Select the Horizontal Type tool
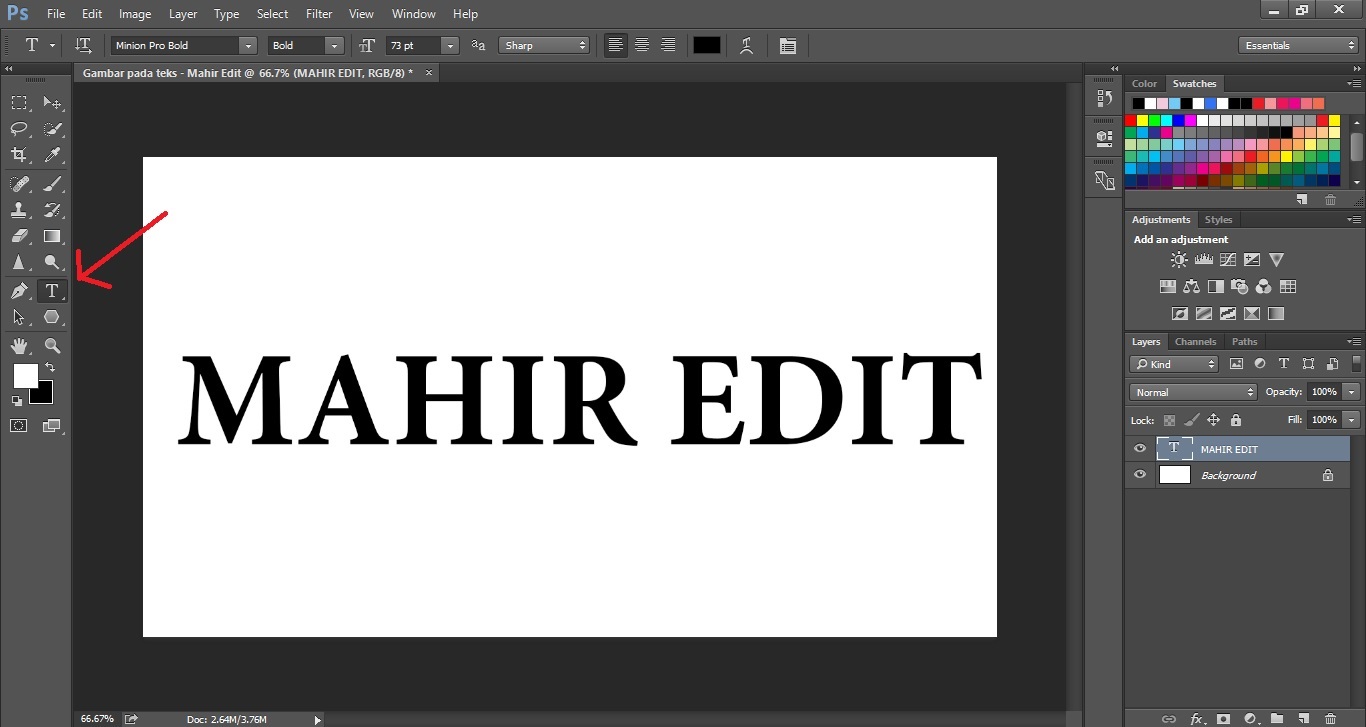 pos(52,290)
